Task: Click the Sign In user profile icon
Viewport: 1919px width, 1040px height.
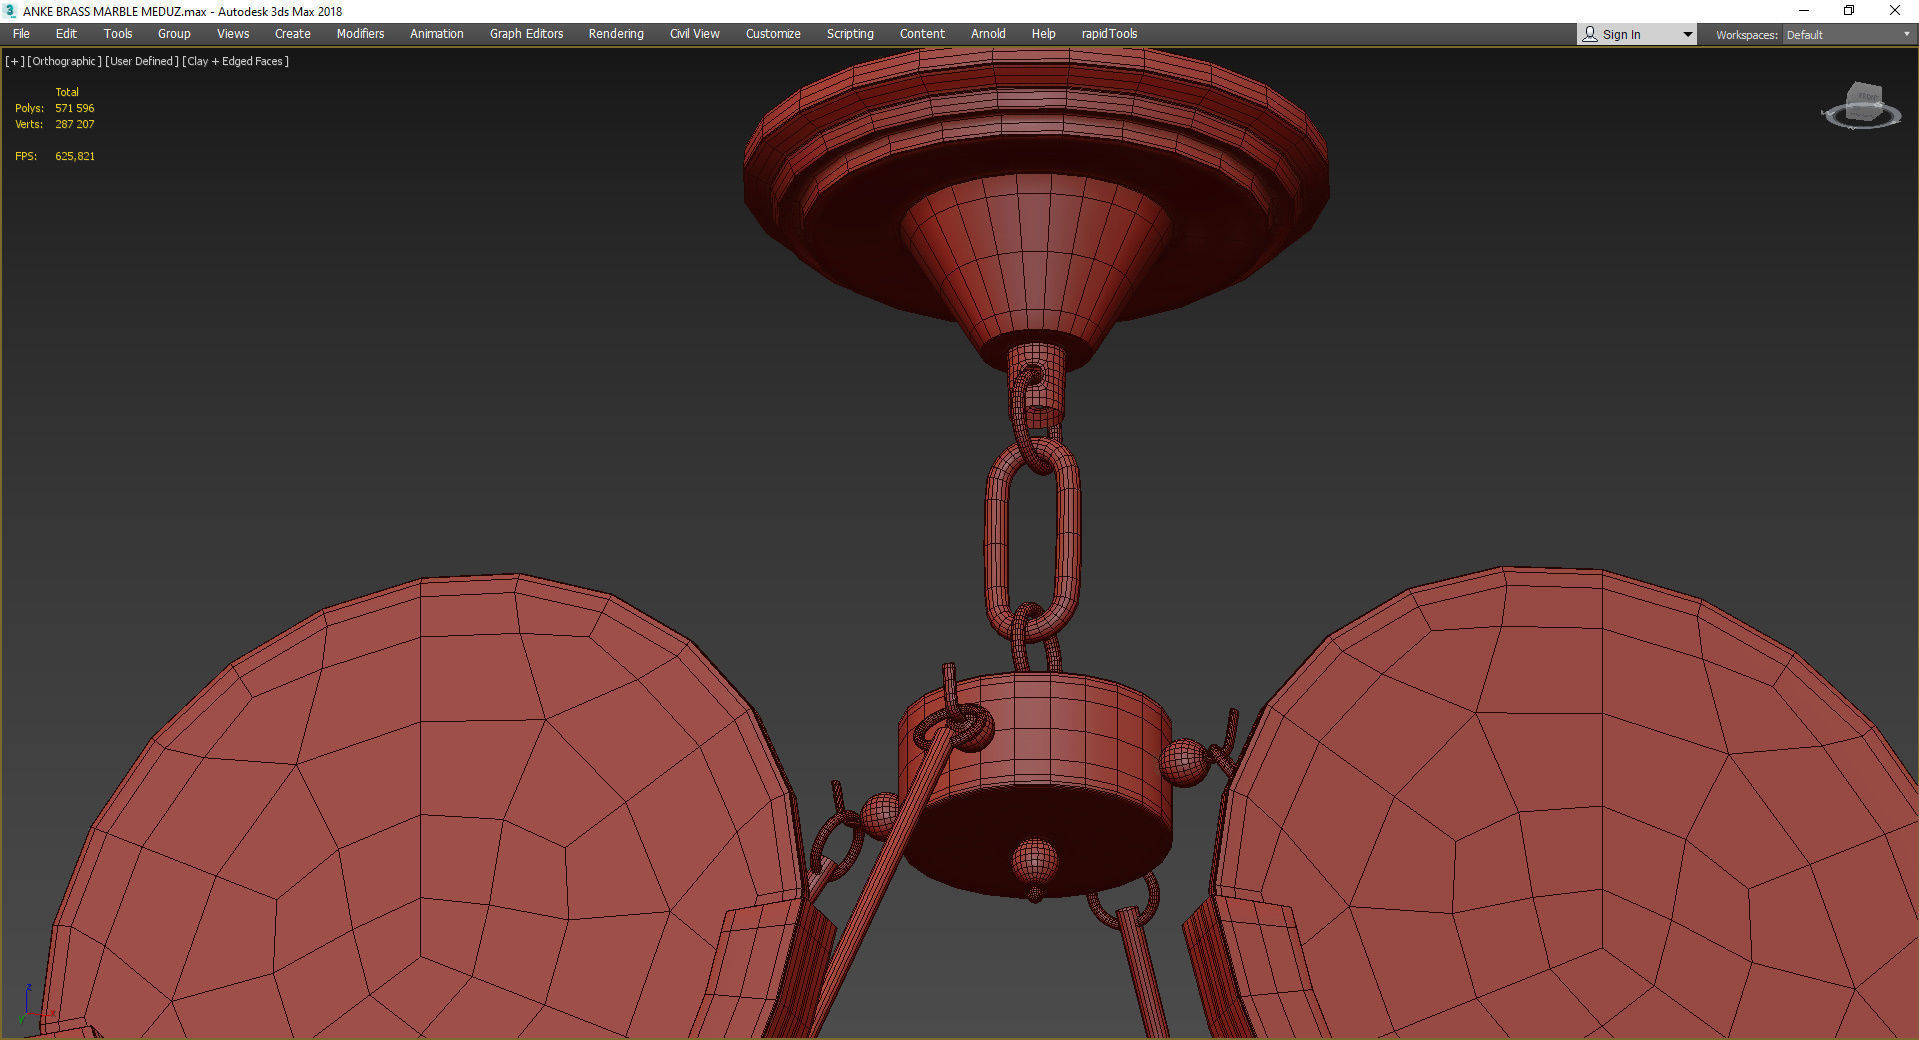Action: pos(1589,34)
